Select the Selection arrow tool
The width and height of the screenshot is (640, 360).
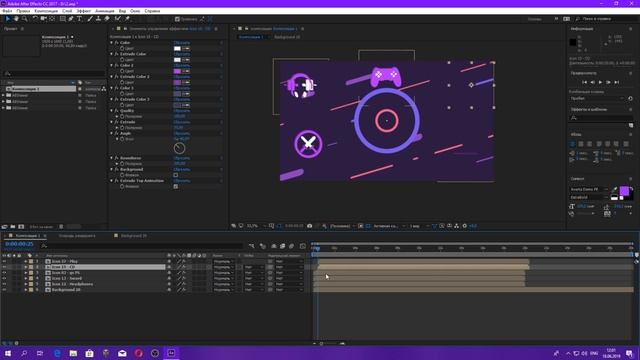[x=7, y=19]
